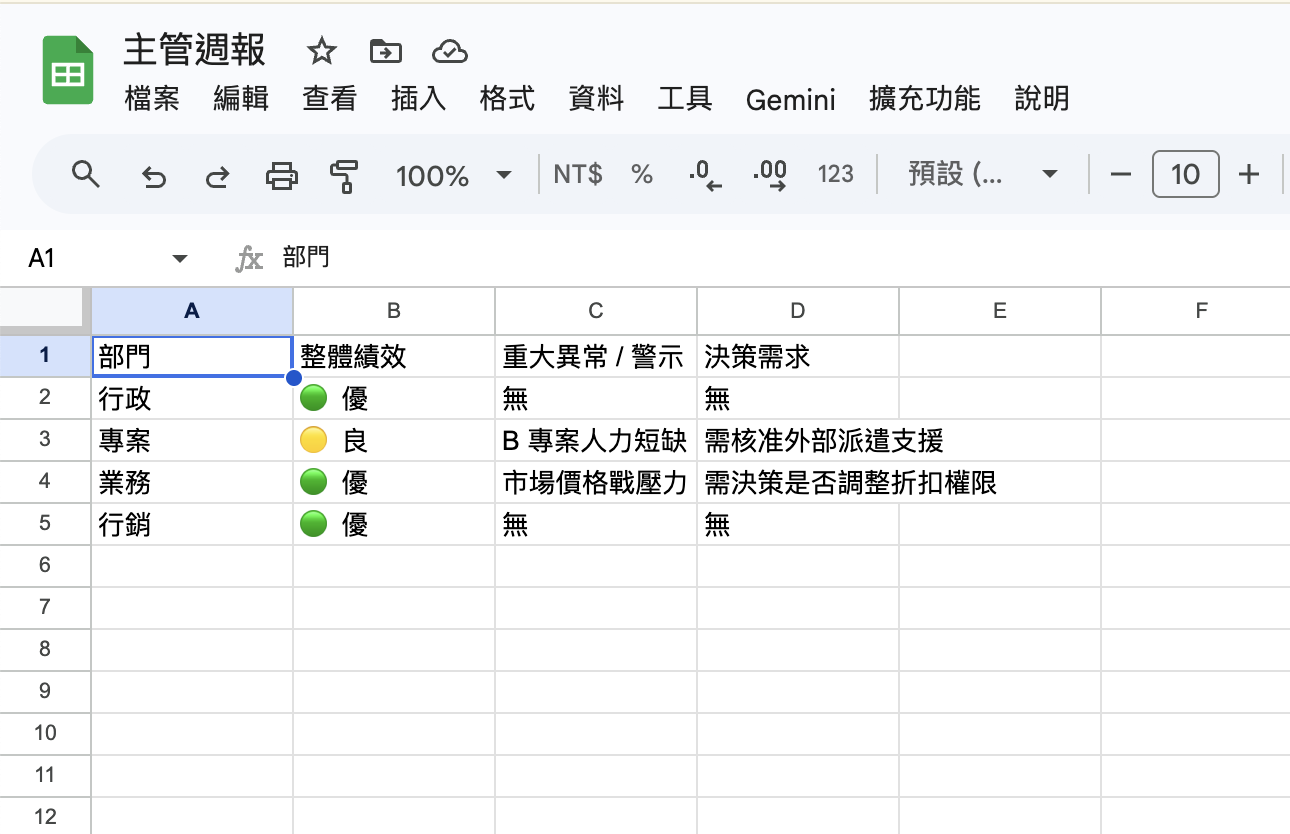Open the 123 number format menu
This screenshot has width=1290, height=834.
[x=835, y=174]
